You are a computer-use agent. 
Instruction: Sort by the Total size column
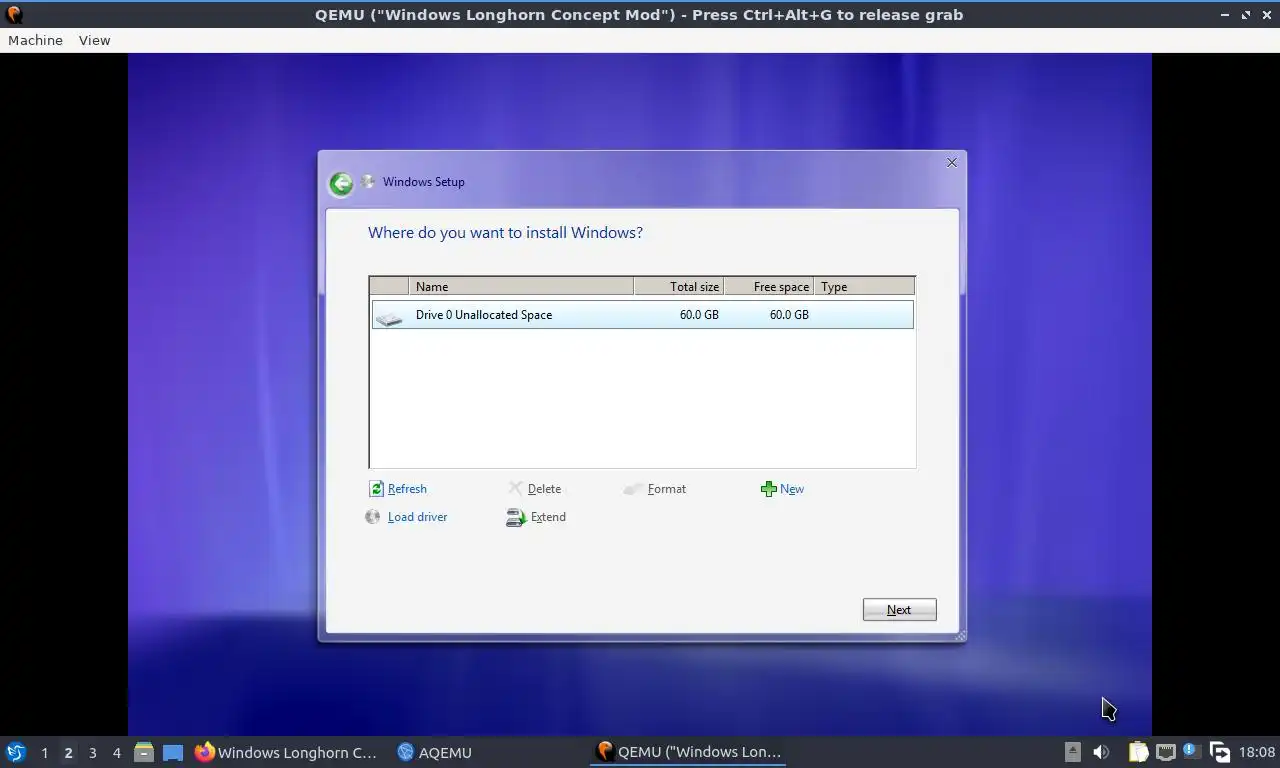tap(679, 286)
